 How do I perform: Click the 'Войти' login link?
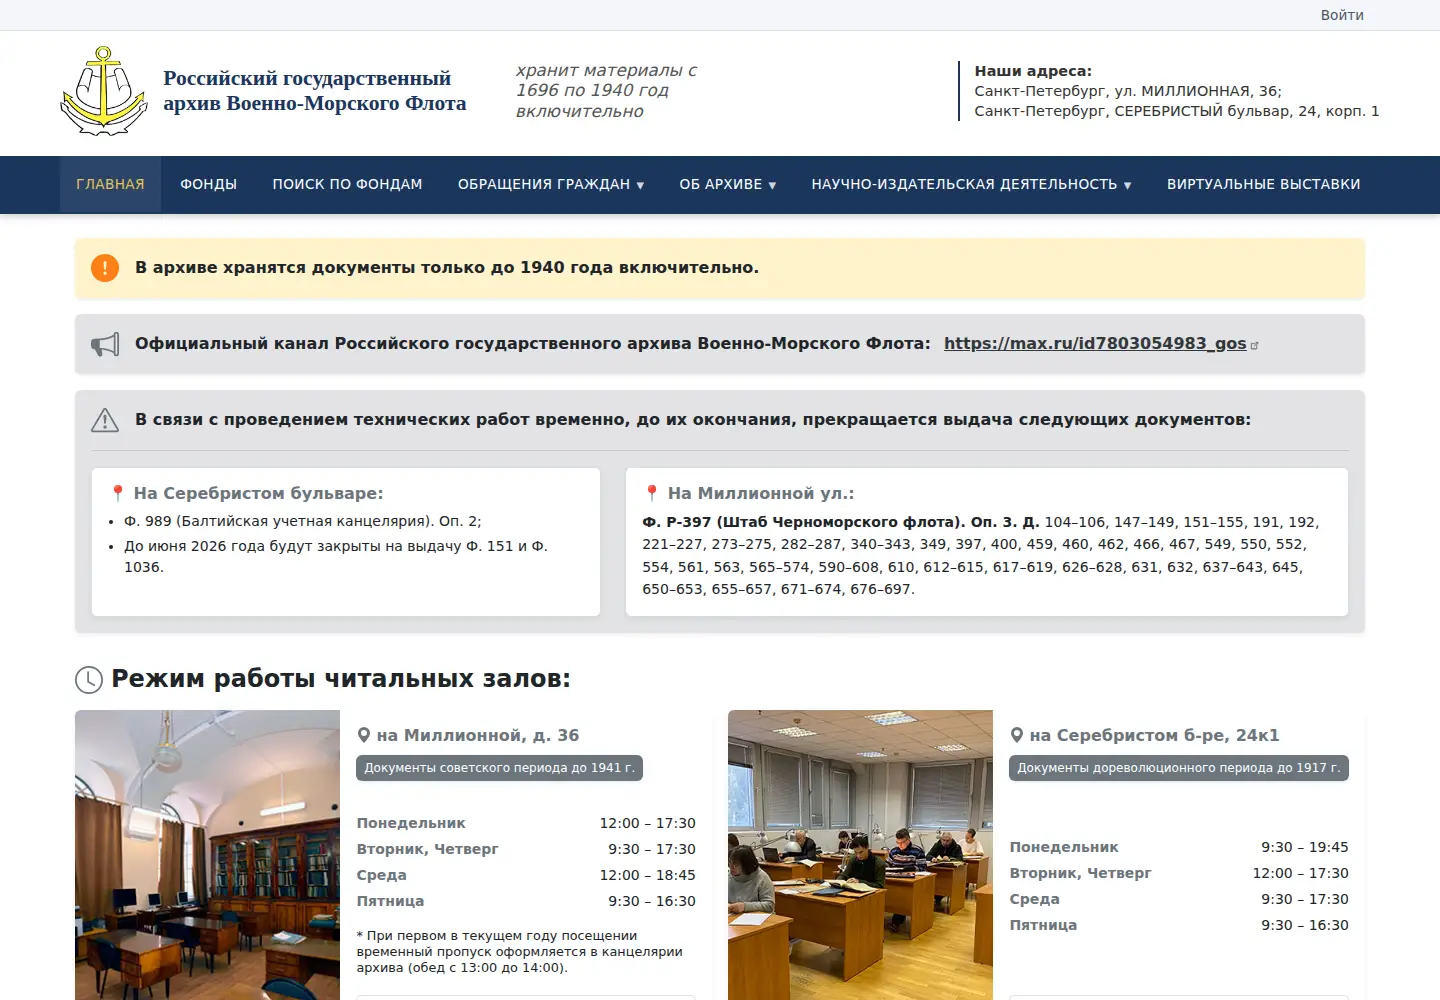1342,15
